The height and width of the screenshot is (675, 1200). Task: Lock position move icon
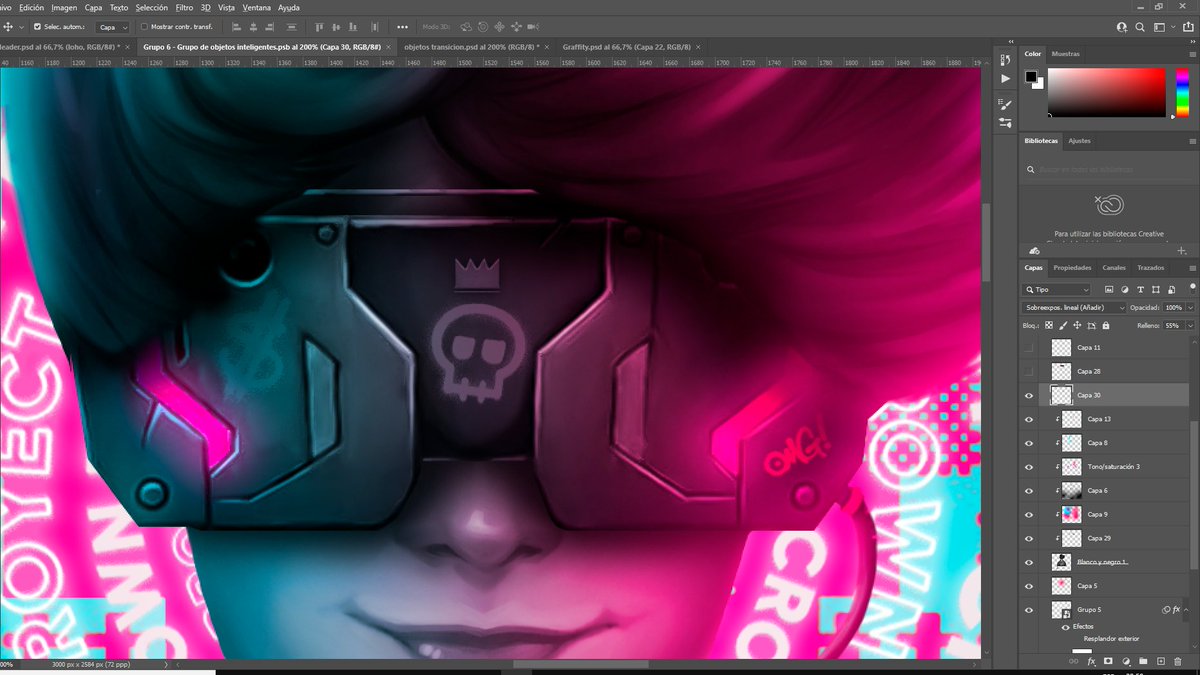[x=1077, y=325]
